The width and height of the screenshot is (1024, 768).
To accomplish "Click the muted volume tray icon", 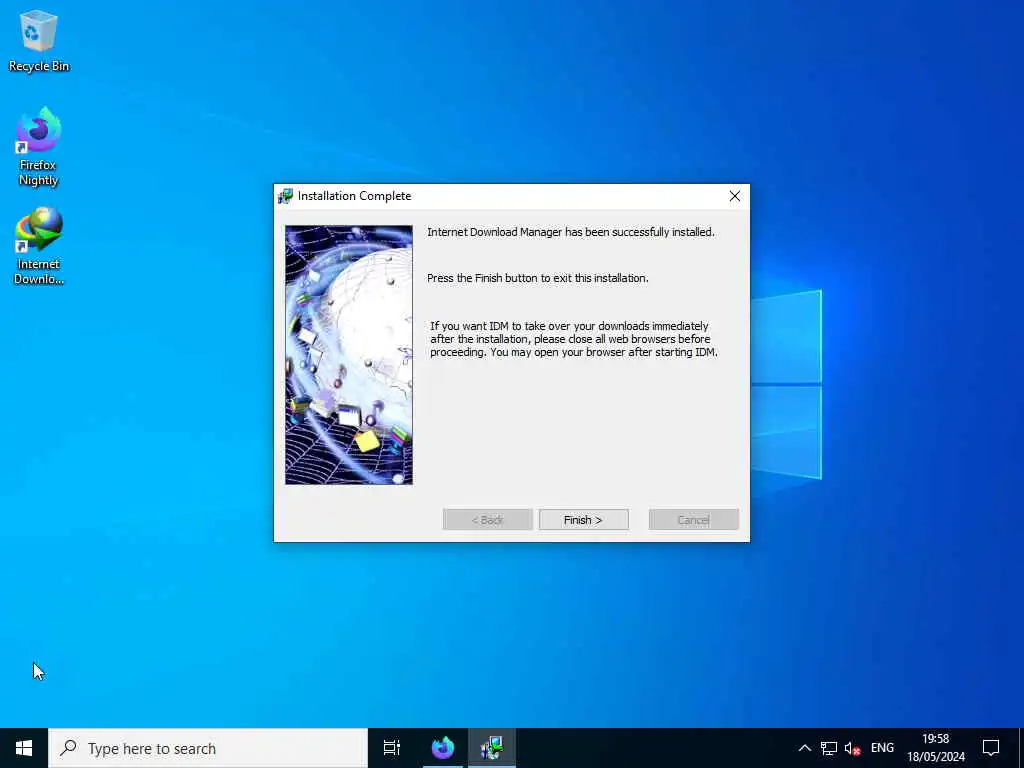I will (x=852, y=748).
